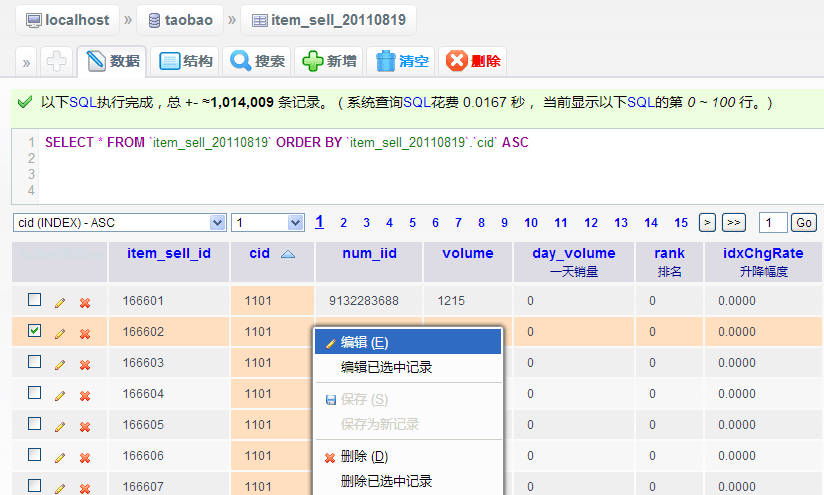Open the page number dropdown
The image size is (824, 495).
267,222
